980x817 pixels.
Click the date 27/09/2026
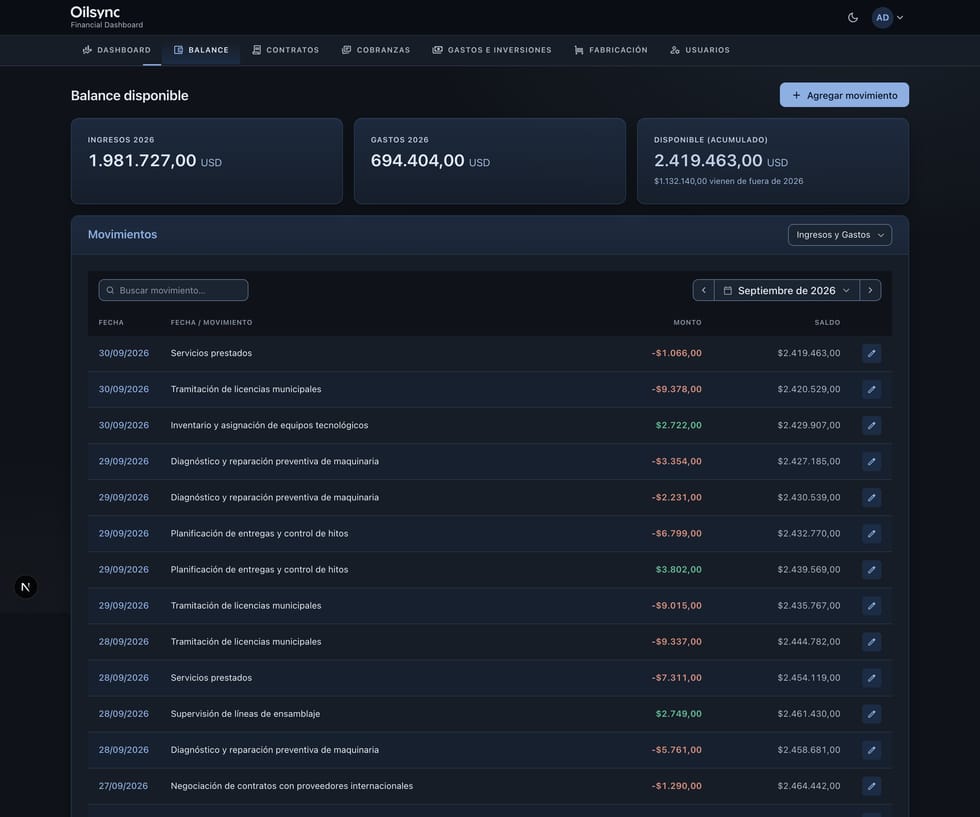(123, 786)
